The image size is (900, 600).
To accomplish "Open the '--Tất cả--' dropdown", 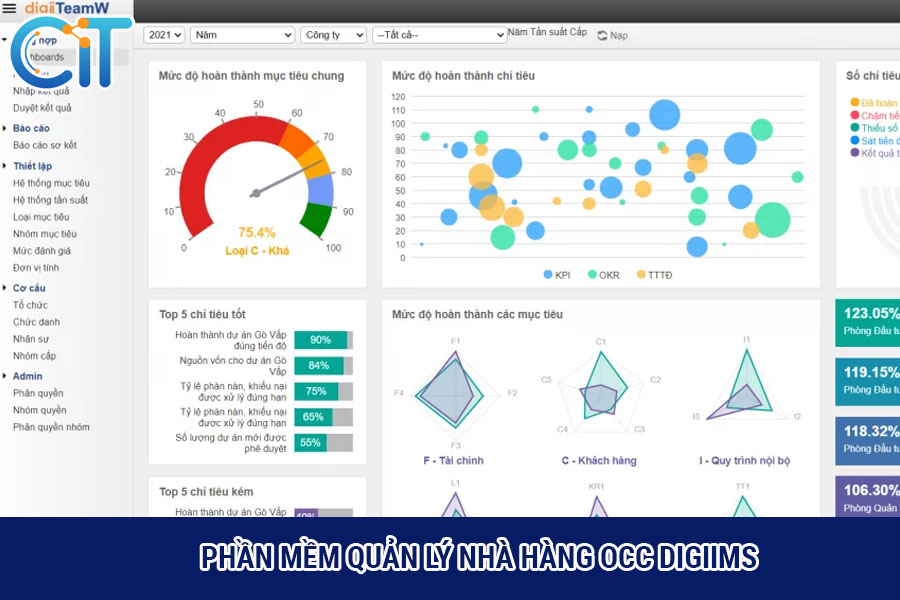I will coord(439,35).
